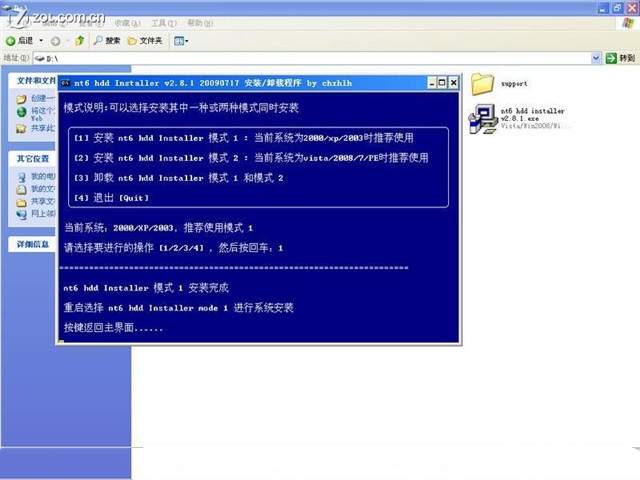
Task: Expand the address bar dropdown arrow
Action: point(596,58)
